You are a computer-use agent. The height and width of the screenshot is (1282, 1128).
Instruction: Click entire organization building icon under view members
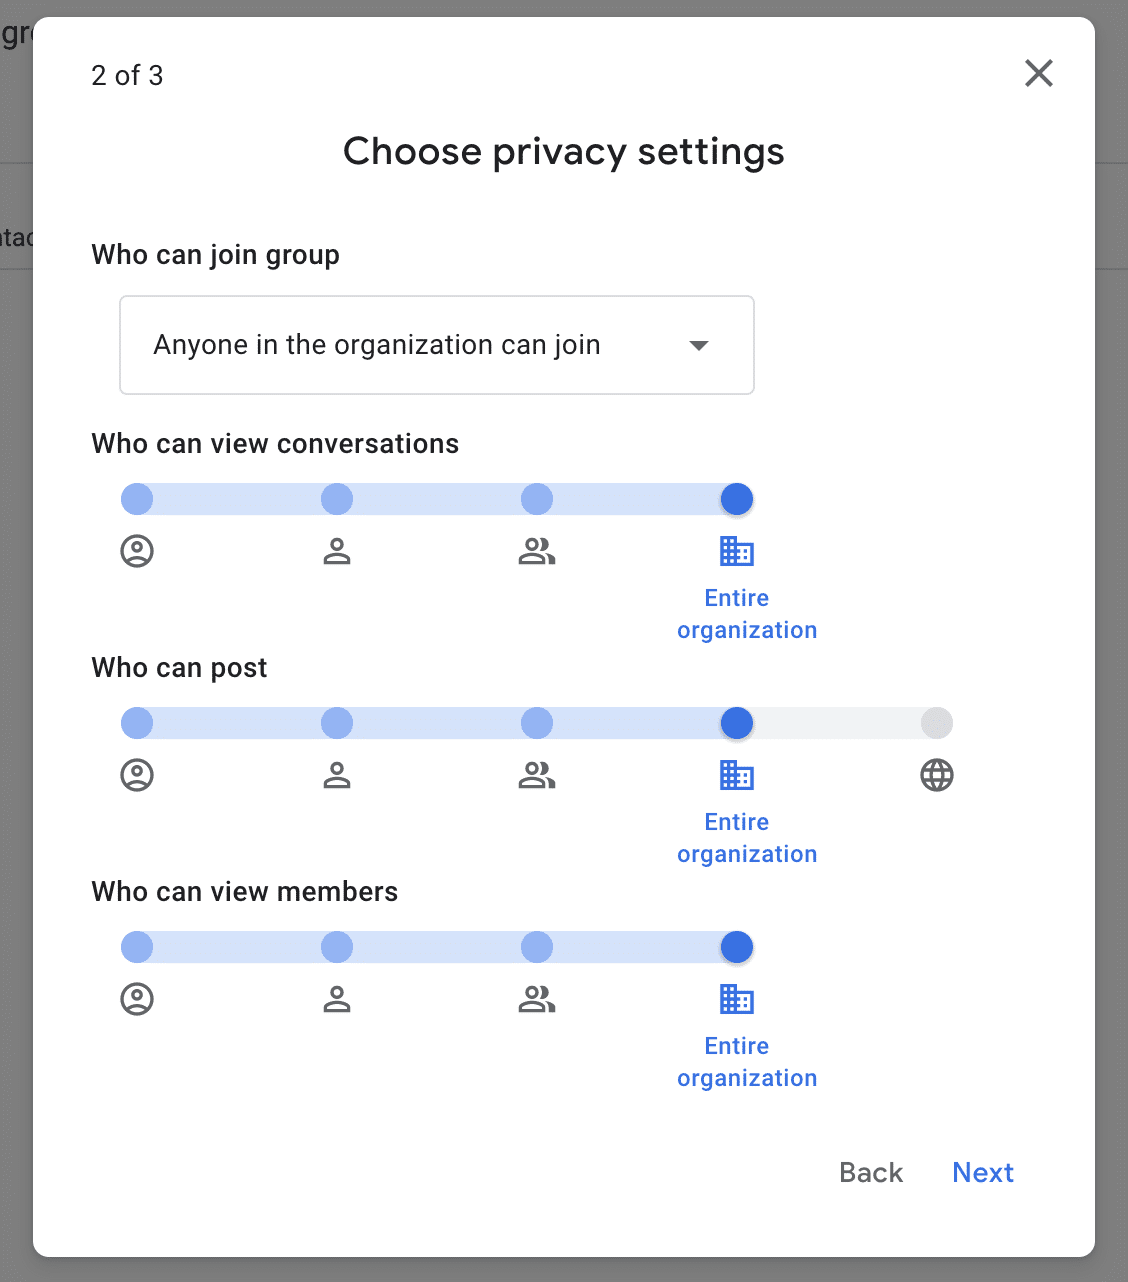tap(737, 999)
